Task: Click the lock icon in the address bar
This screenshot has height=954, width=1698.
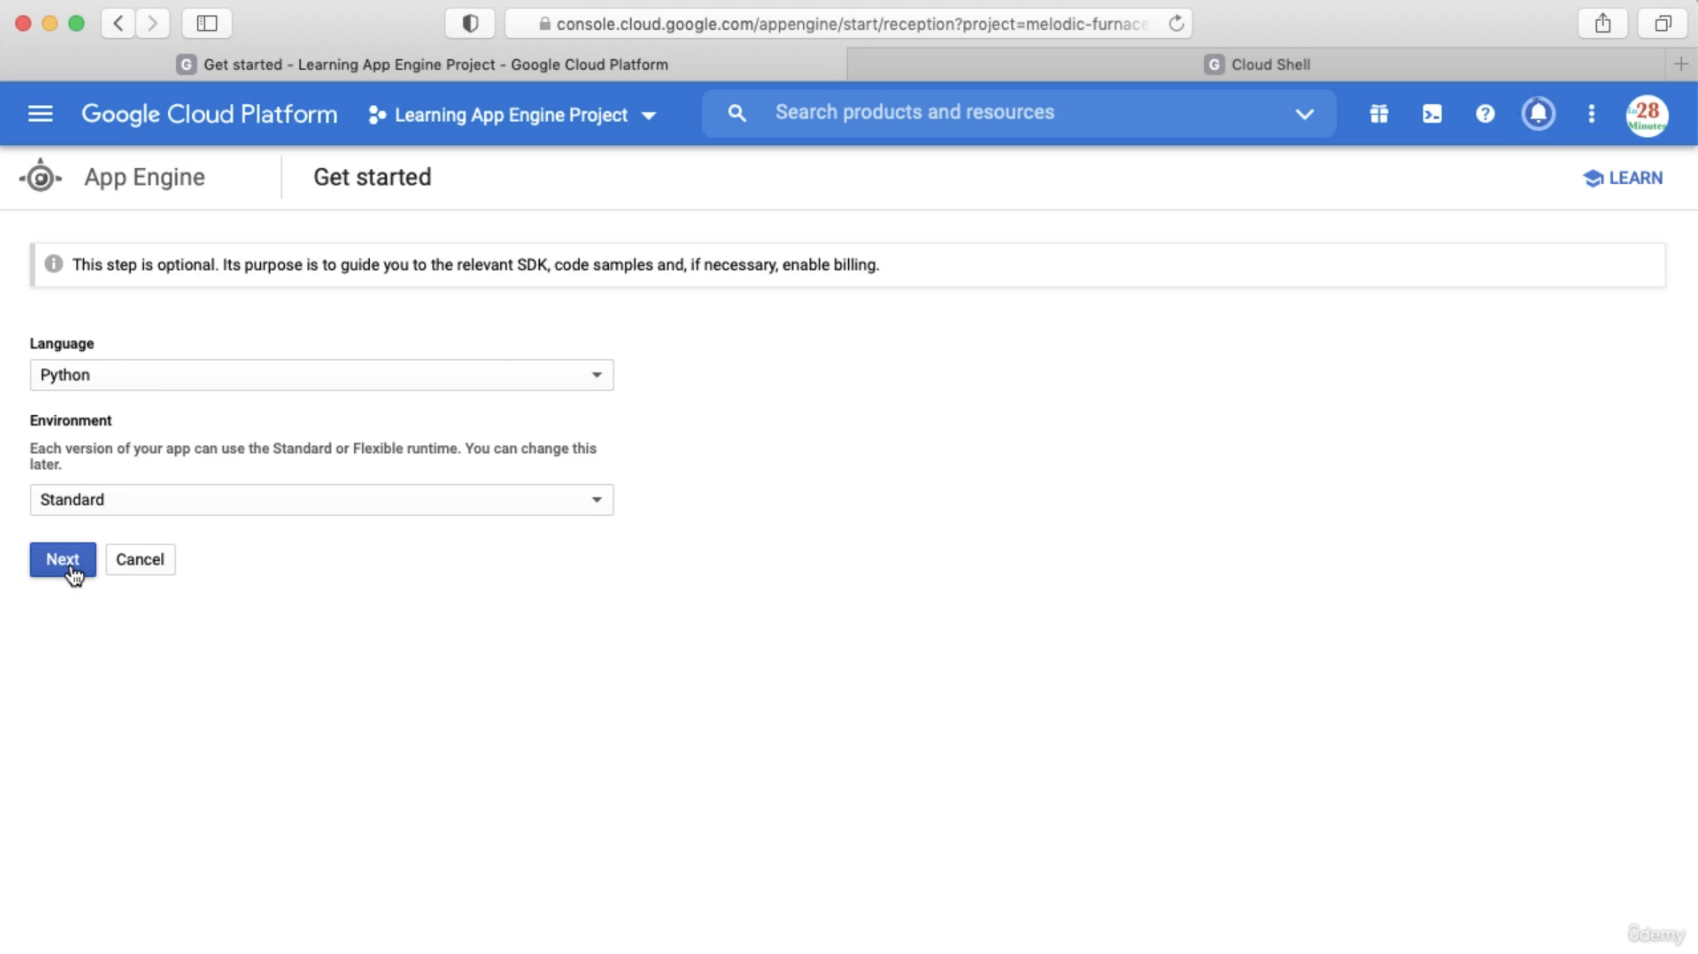Action: (x=544, y=24)
